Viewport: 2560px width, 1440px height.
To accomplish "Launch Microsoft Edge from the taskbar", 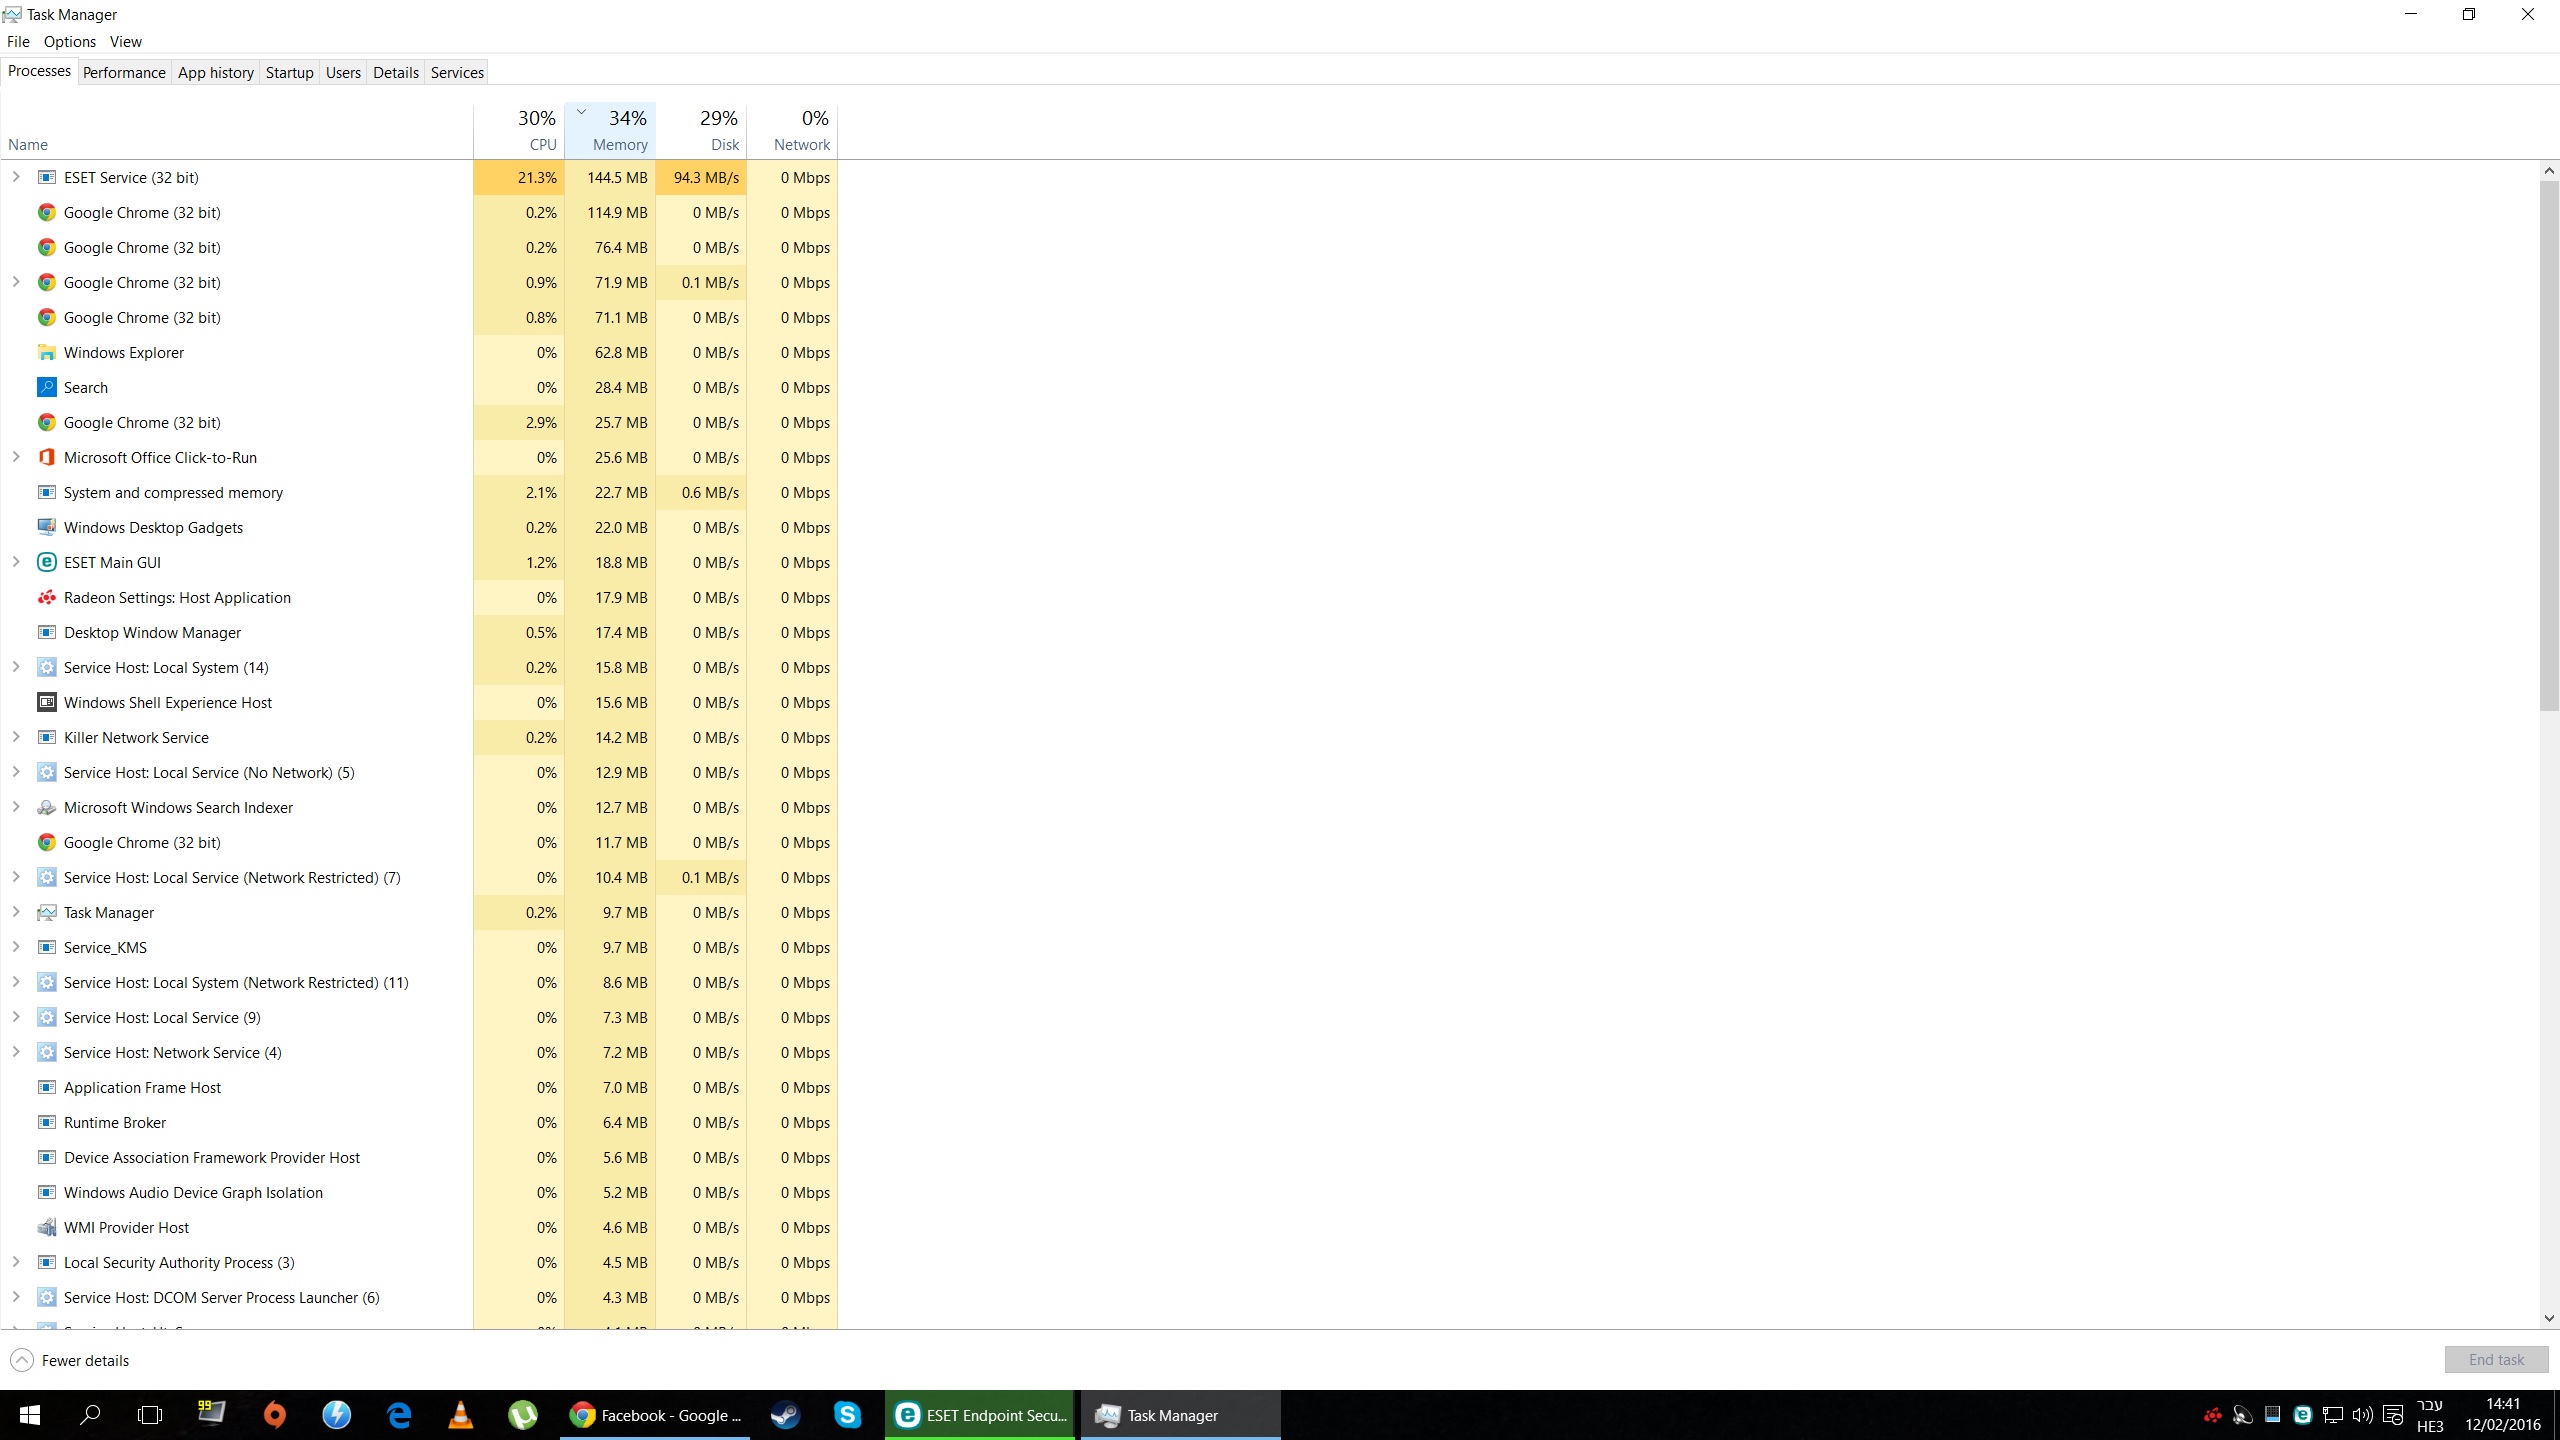I will (x=399, y=1415).
